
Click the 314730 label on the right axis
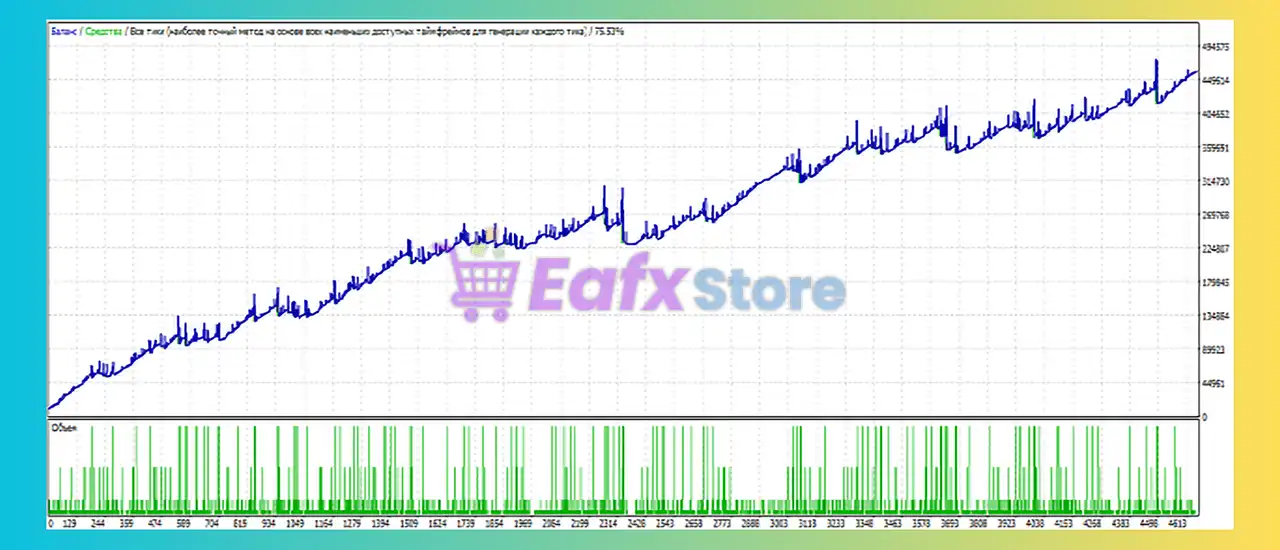[x=1216, y=182]
